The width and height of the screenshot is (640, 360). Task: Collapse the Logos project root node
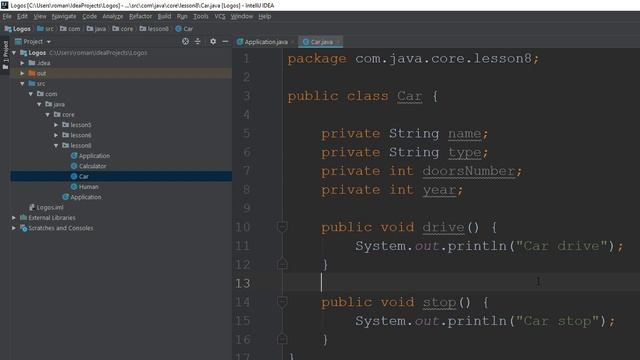(x=14, y=53)
